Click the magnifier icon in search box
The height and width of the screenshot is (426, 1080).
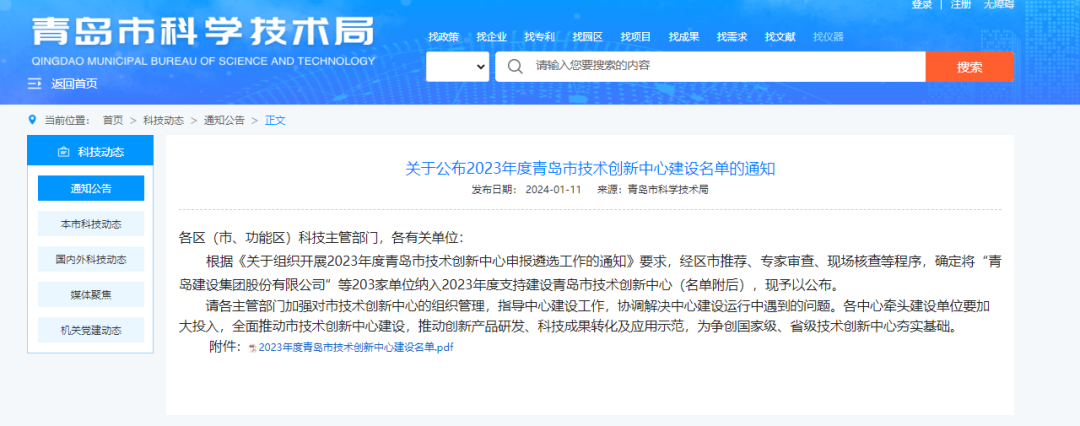[x=515, y=67]
